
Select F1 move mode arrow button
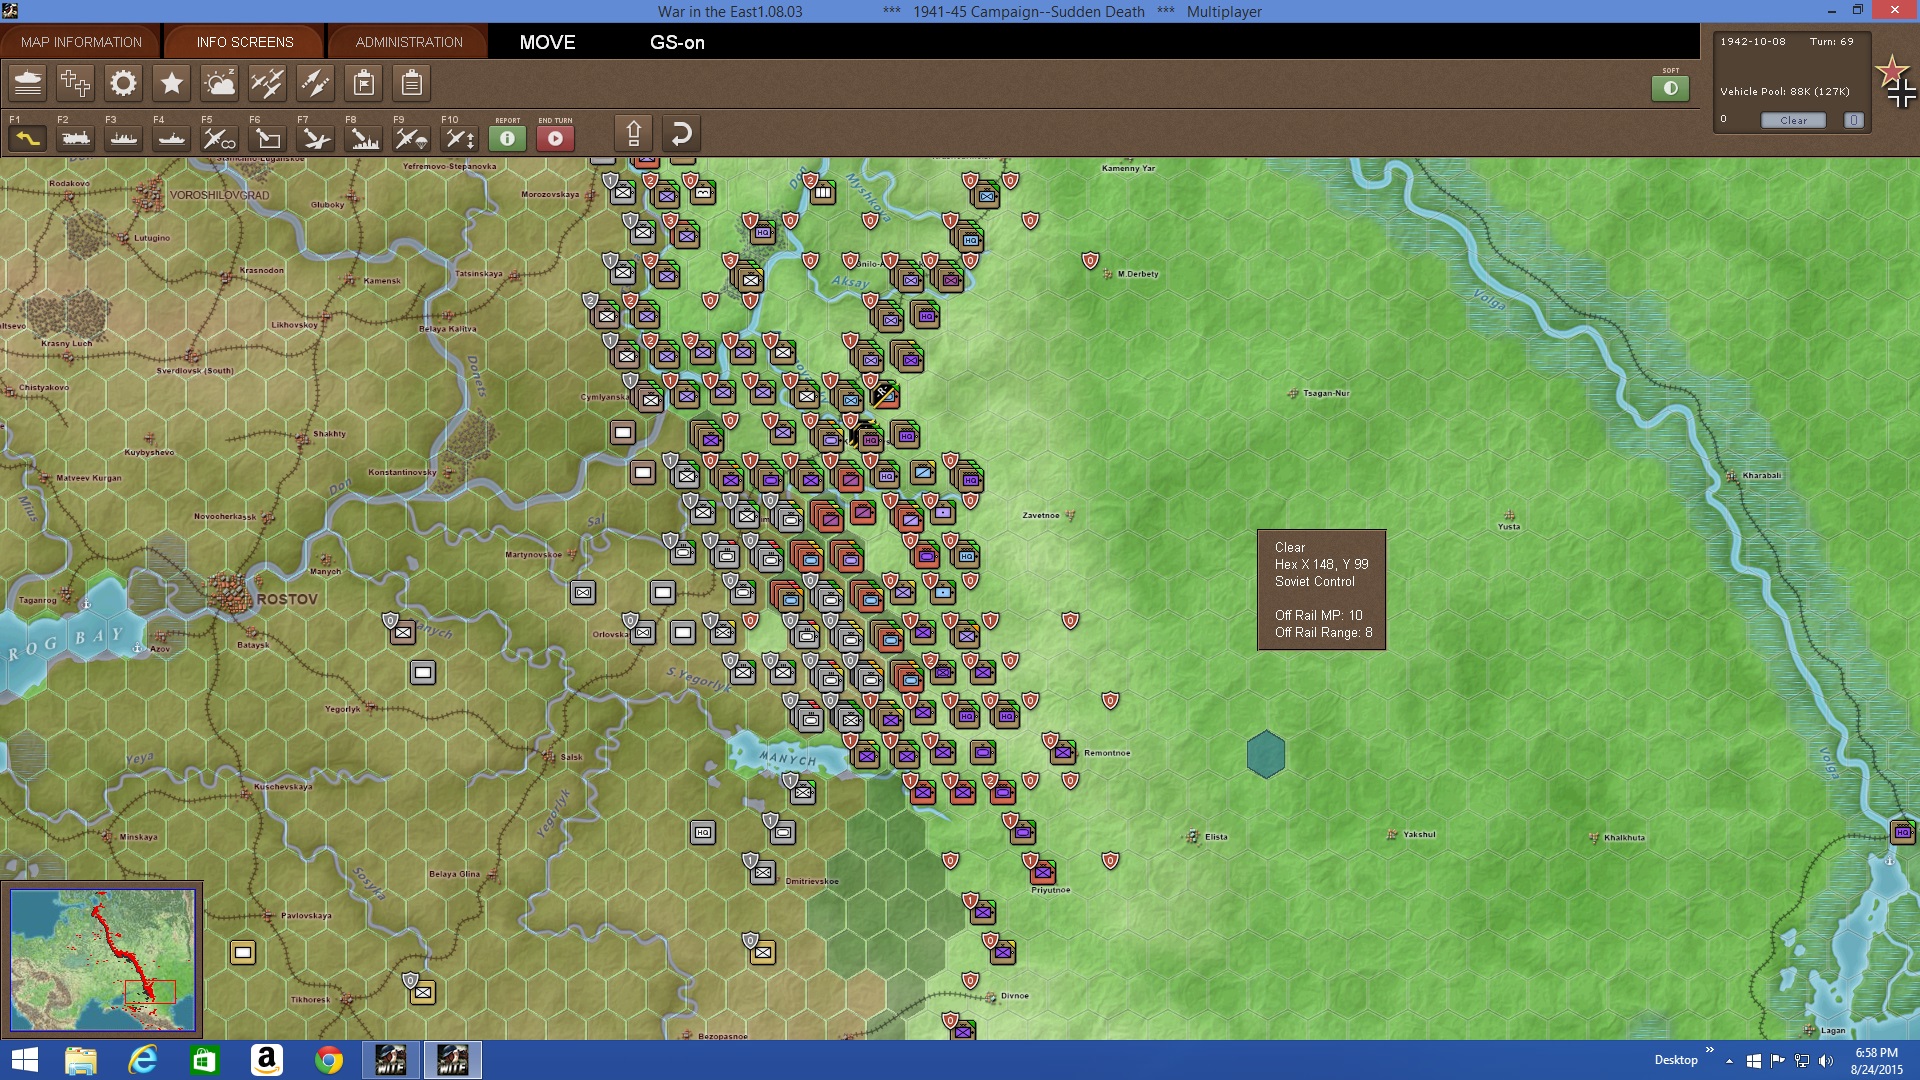28,138
